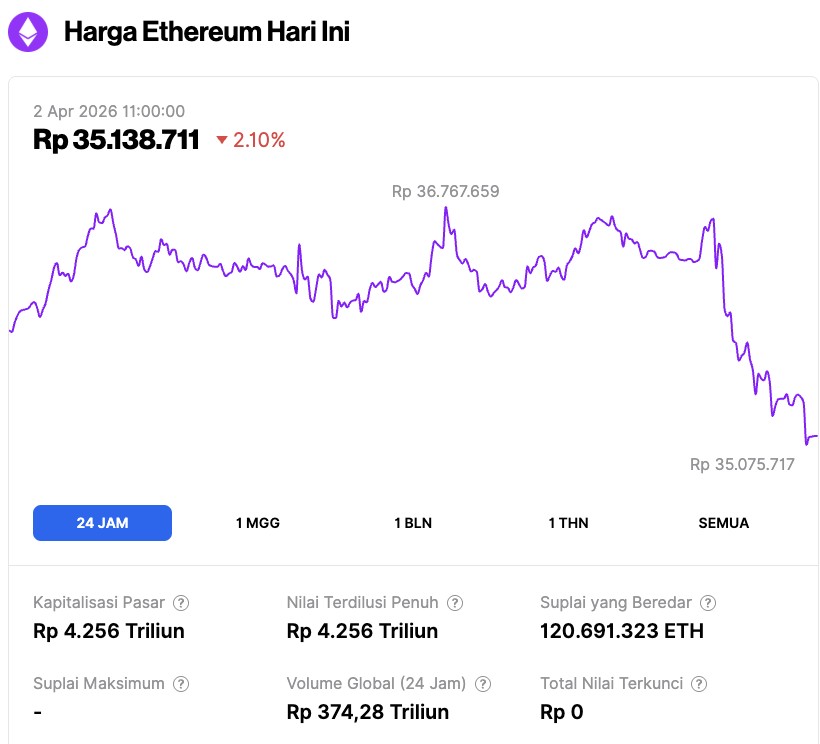
Task: Click the current price Rp 35.138.711
Action: [117, 140]
